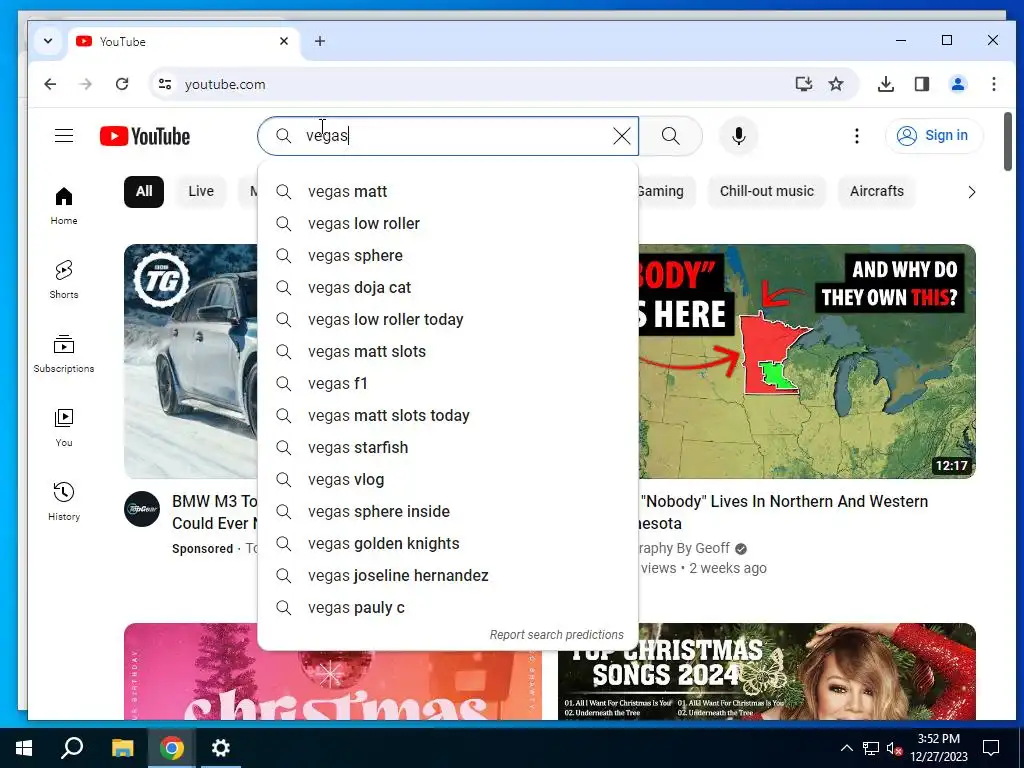Screen dimensions: 1024x768
Task: Choose suggestion "vegas matt slots today"
Action: coord(448,415)
